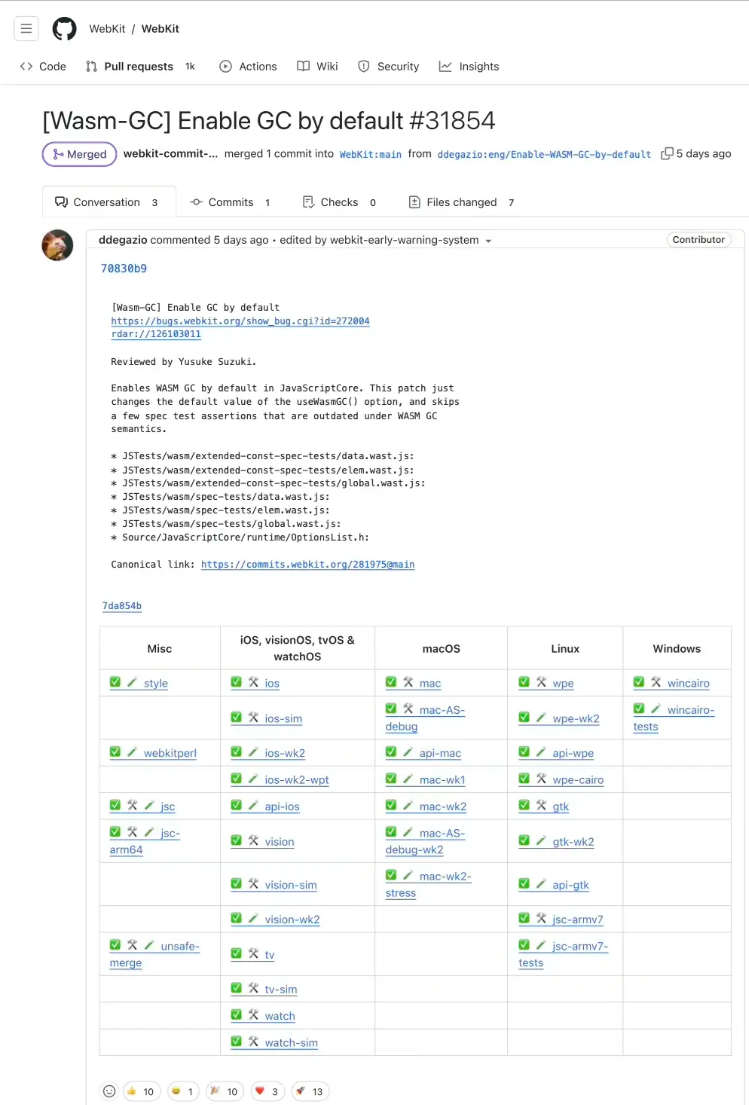The width and height of the screenshot is (749, 1105).
Task: Click the smile reaction with count 1
Action: point(182,1091)
